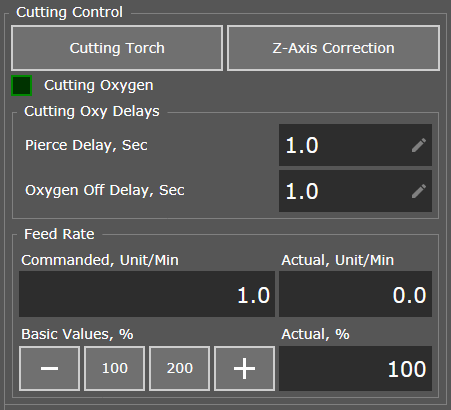Click the Oxygen Off Delay, Sec label
The image size is (451, 410).
pos(105,190)
